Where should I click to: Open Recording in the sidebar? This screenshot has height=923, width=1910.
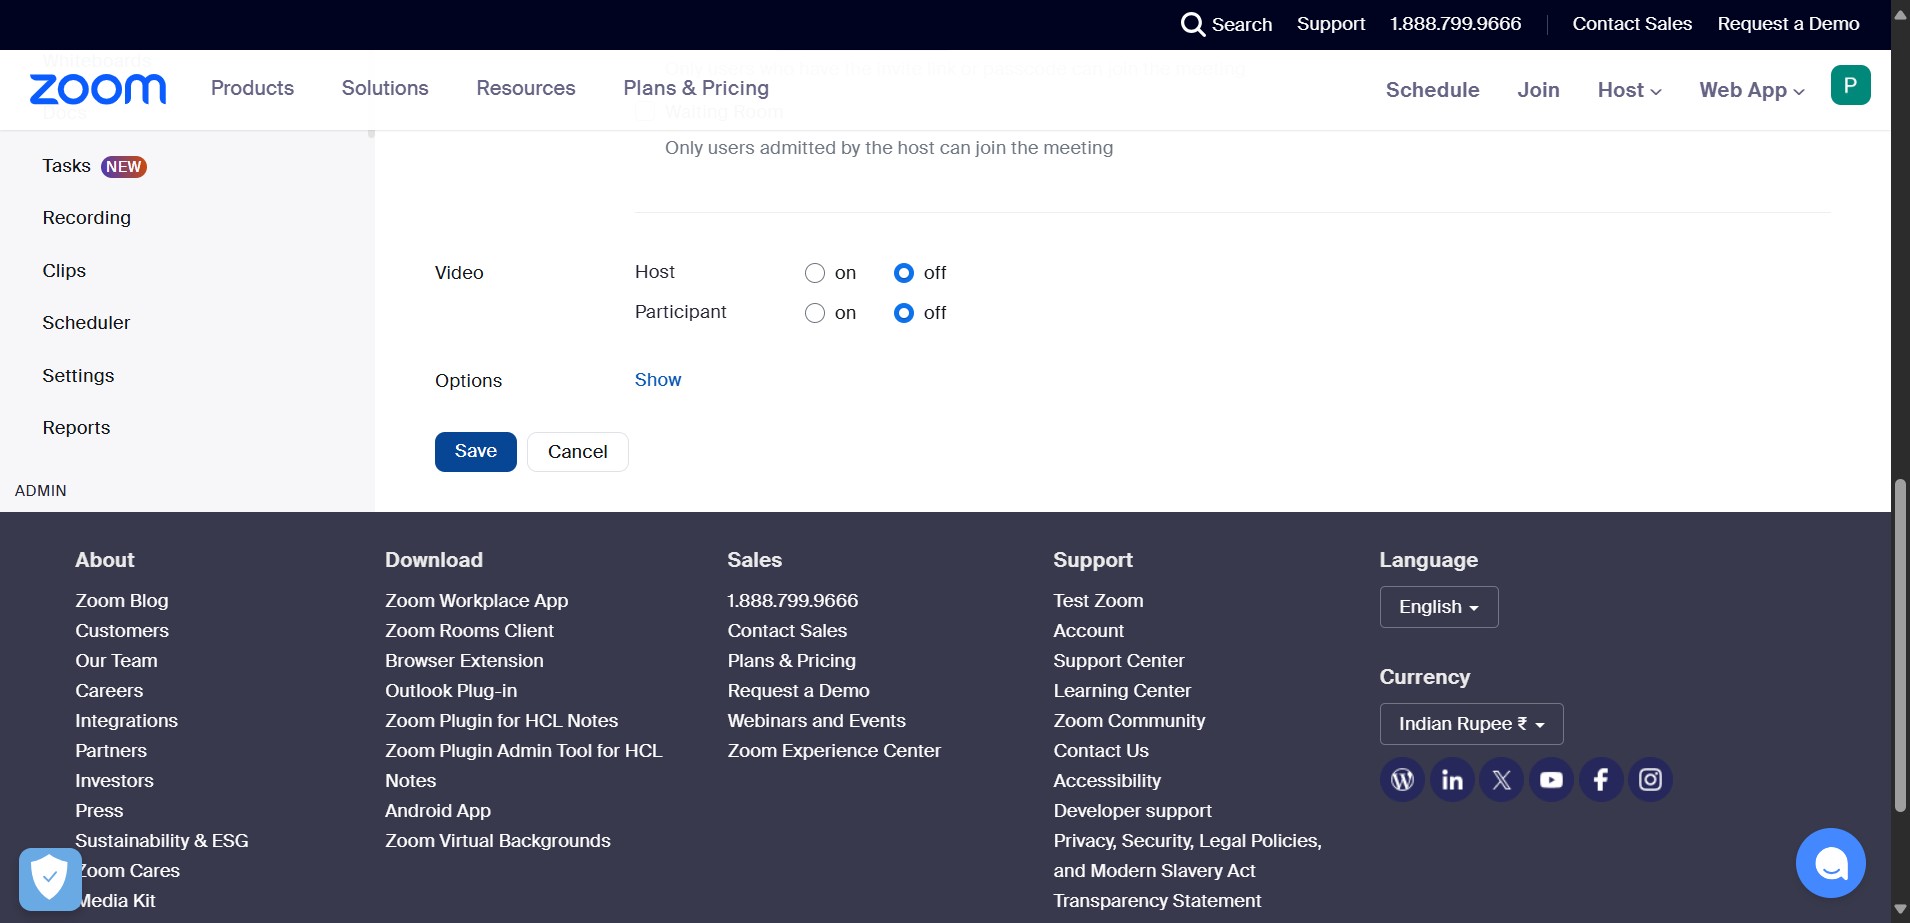coord(87,218)
